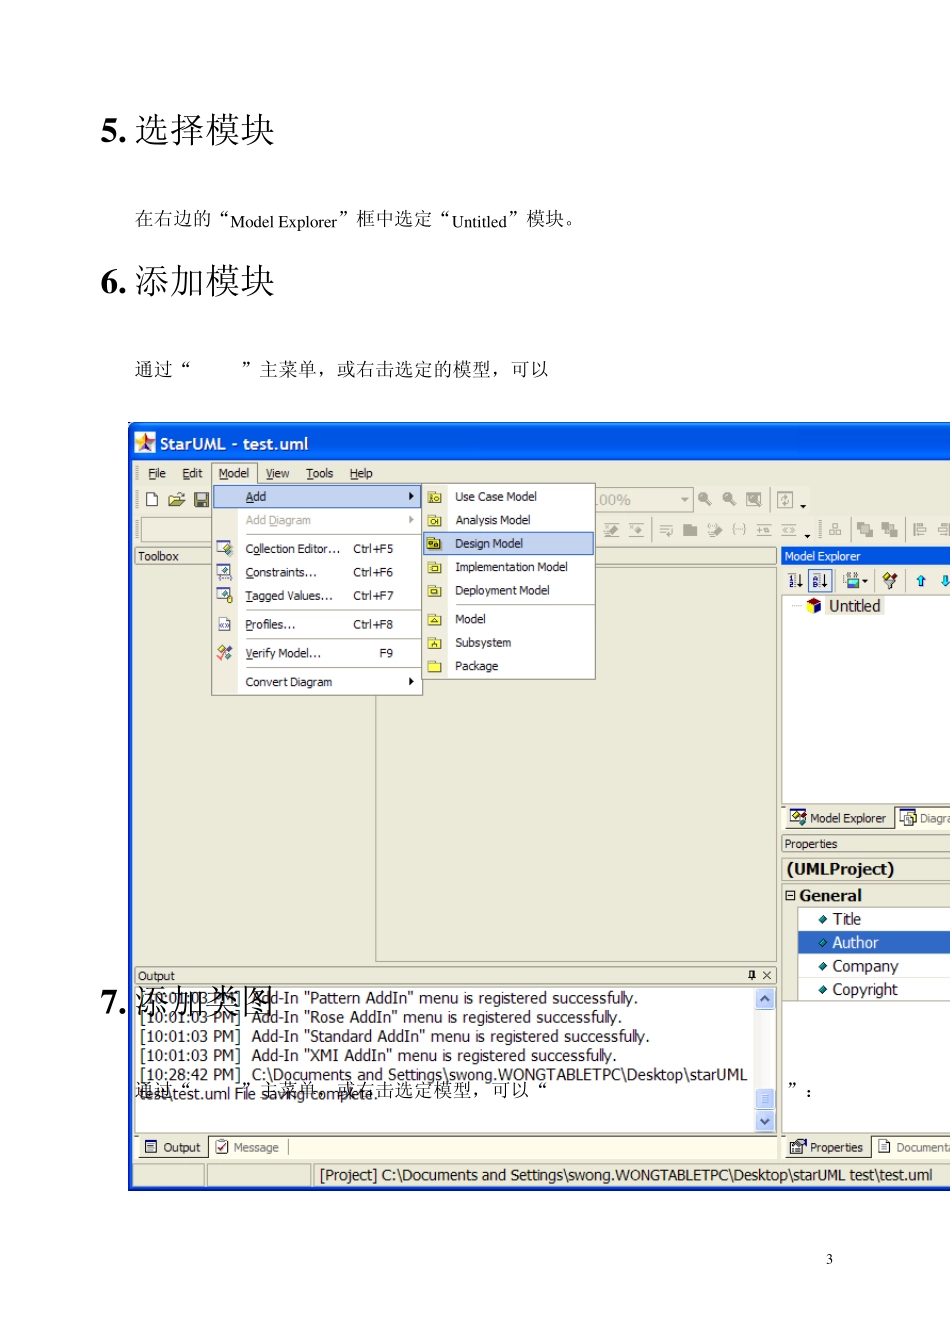
Task: Expand the Convert Diagram submenu
Action: pyautogui.click(x=317, y=682)
